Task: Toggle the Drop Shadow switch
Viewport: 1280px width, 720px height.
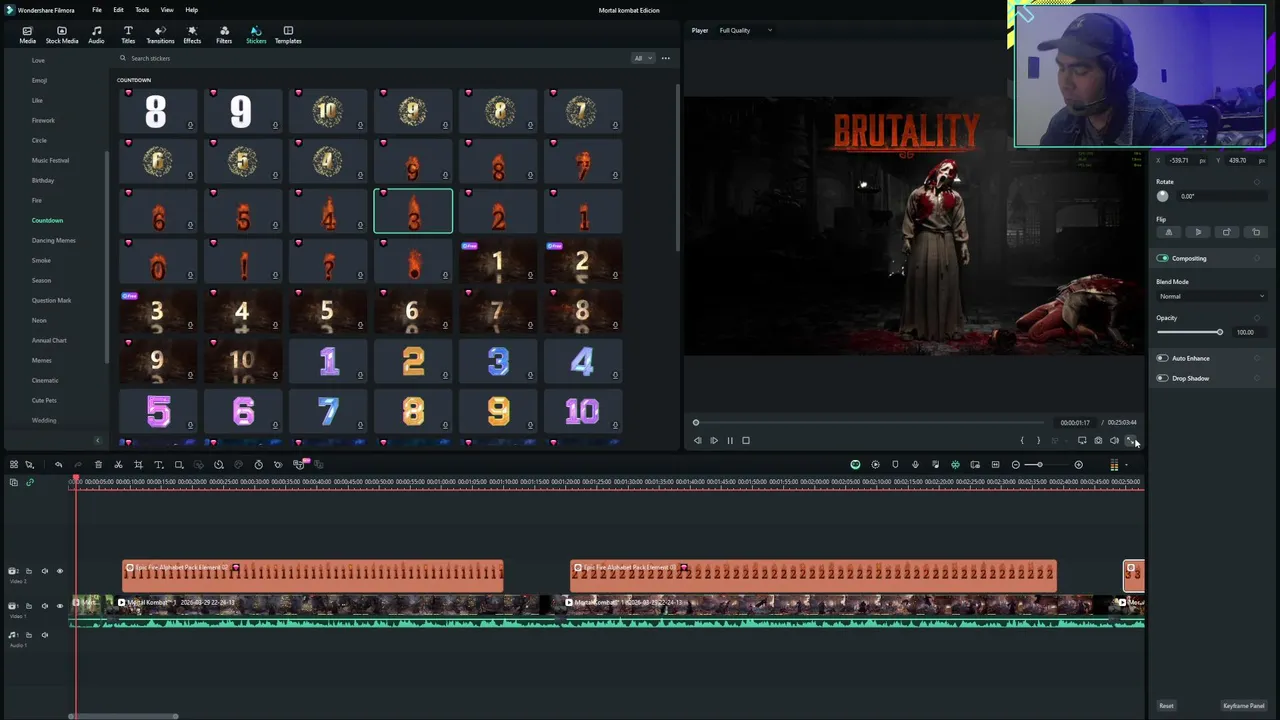Action: [1162, 378]
